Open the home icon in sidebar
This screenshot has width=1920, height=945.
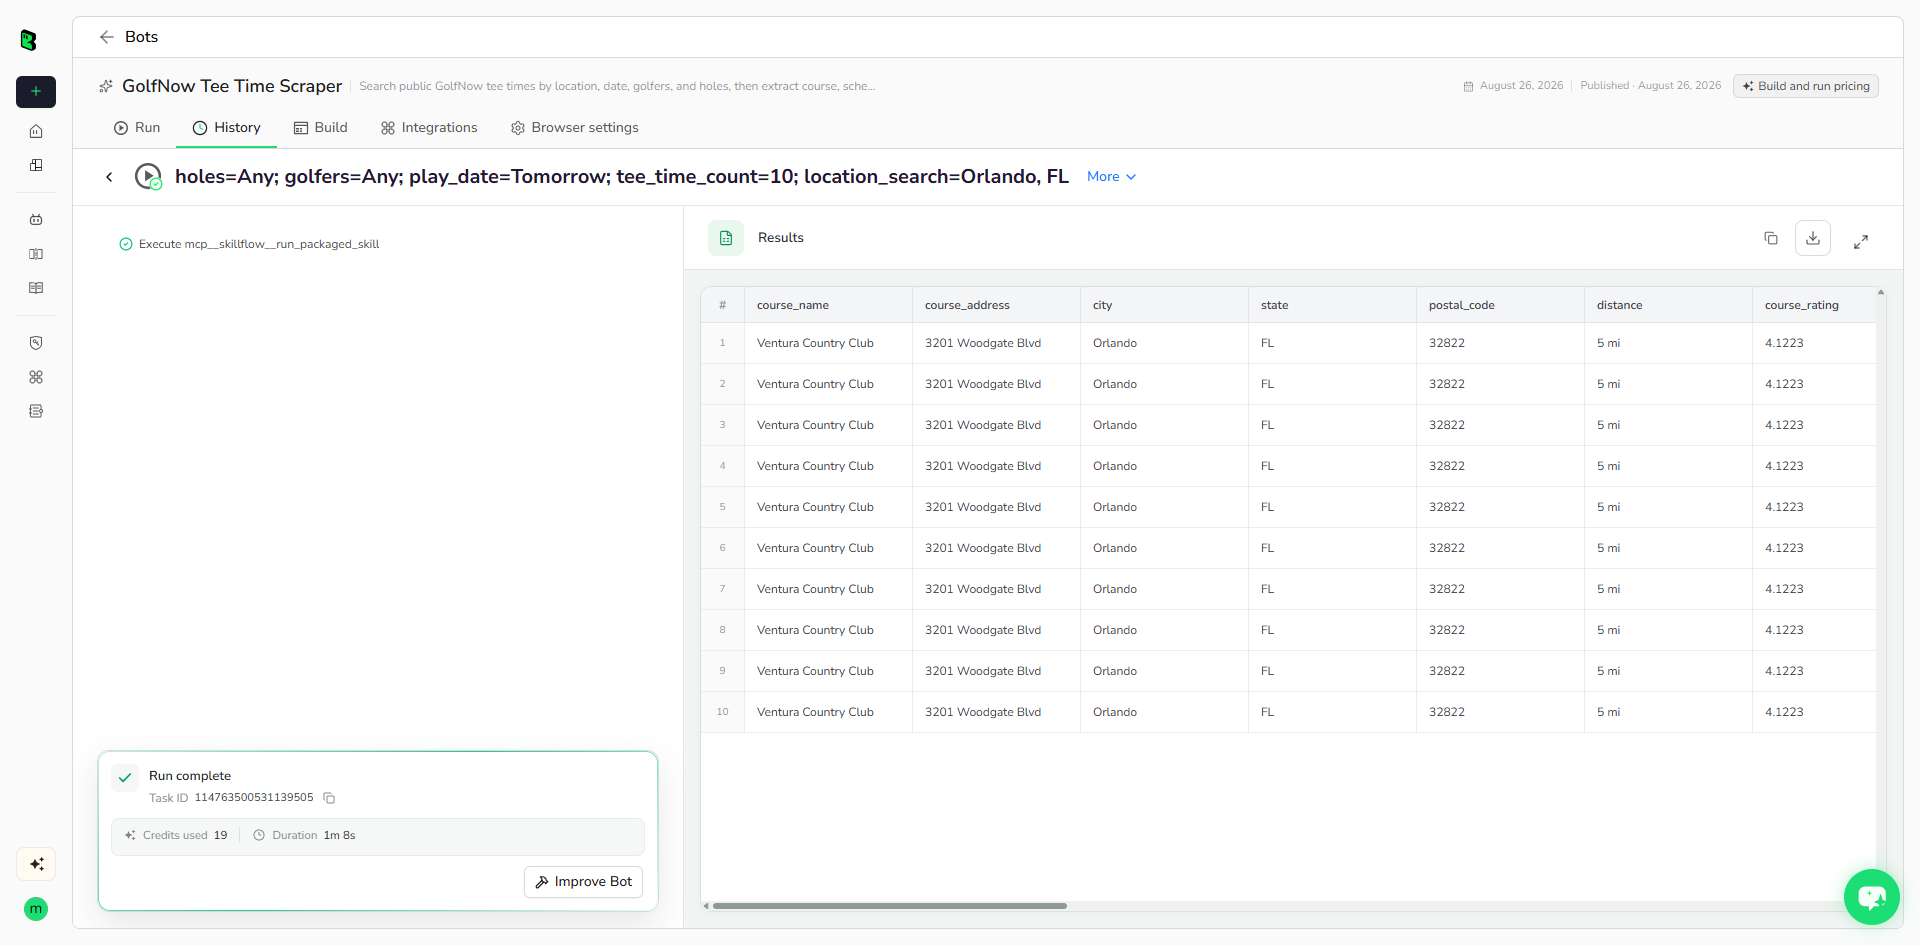pyautogui.click(x=36, y=131)
